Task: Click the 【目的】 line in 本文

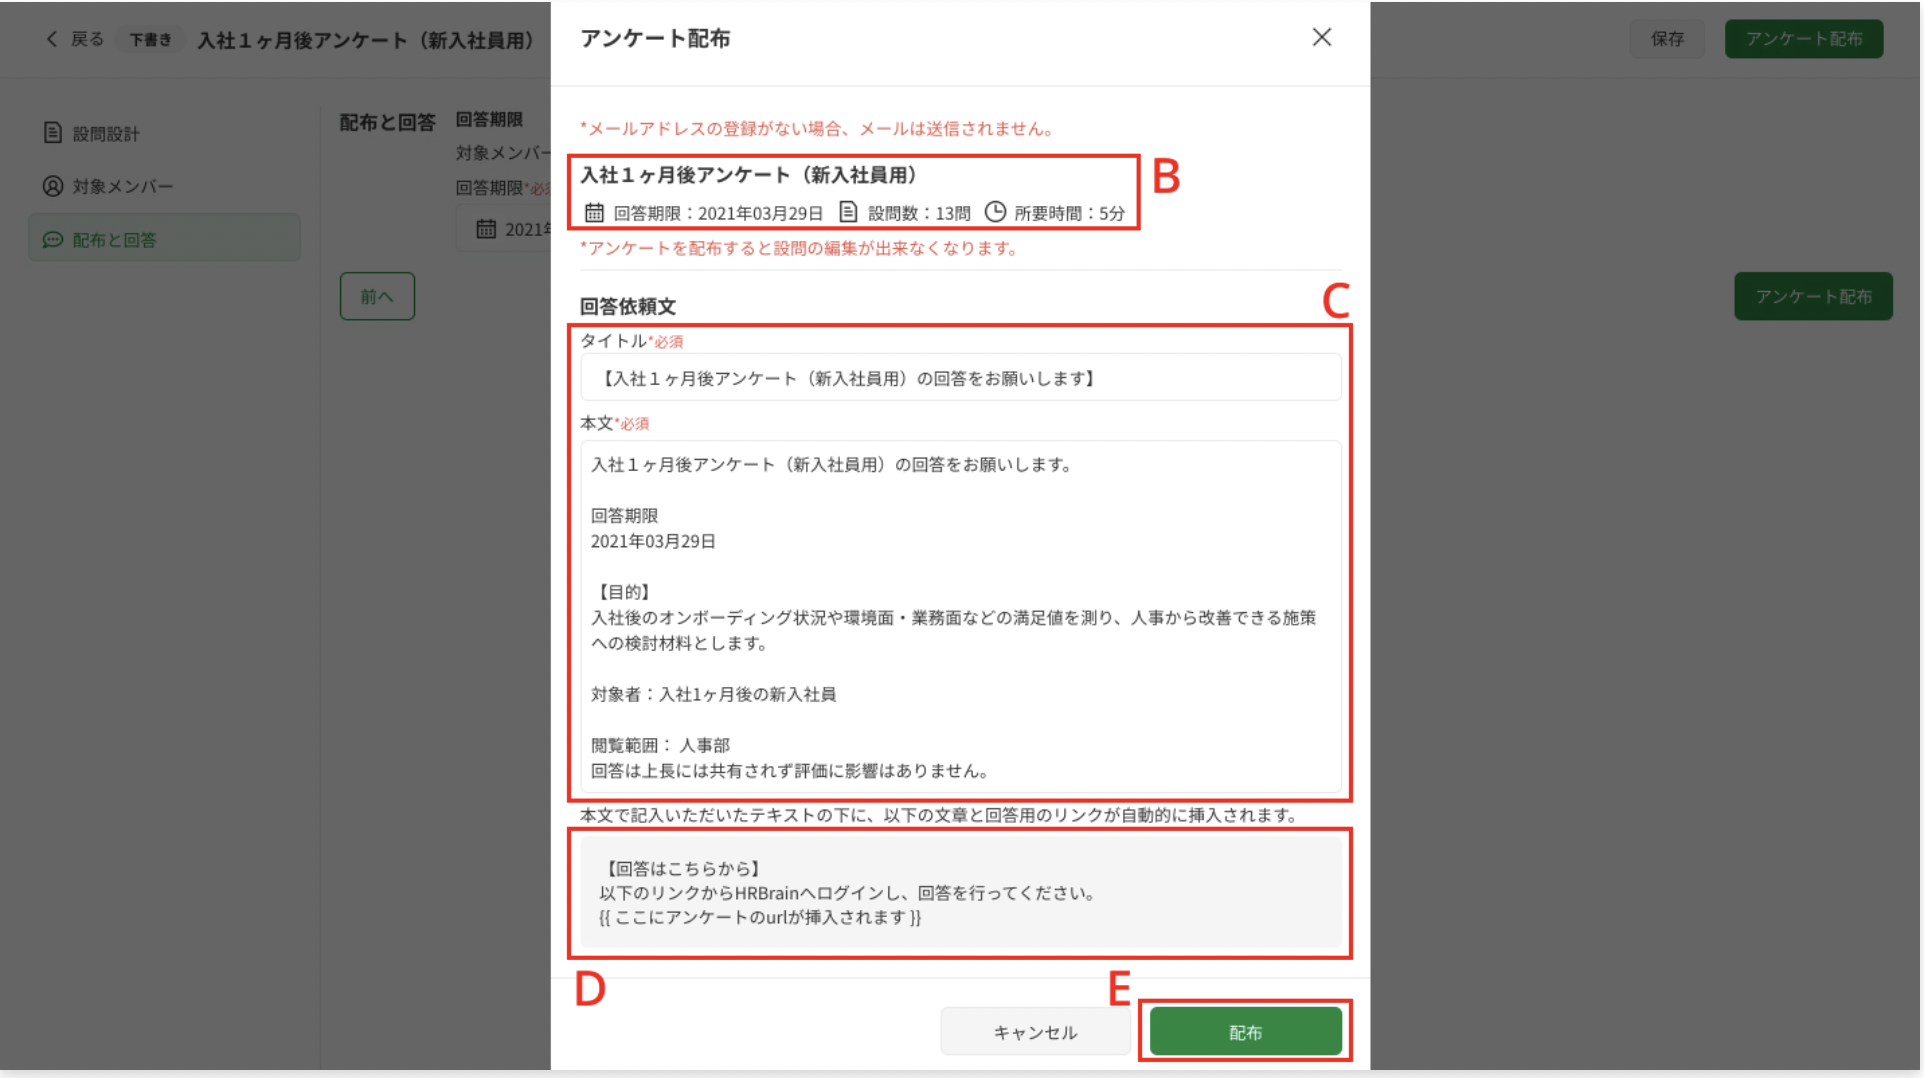Action: click(x=624, y=592)
